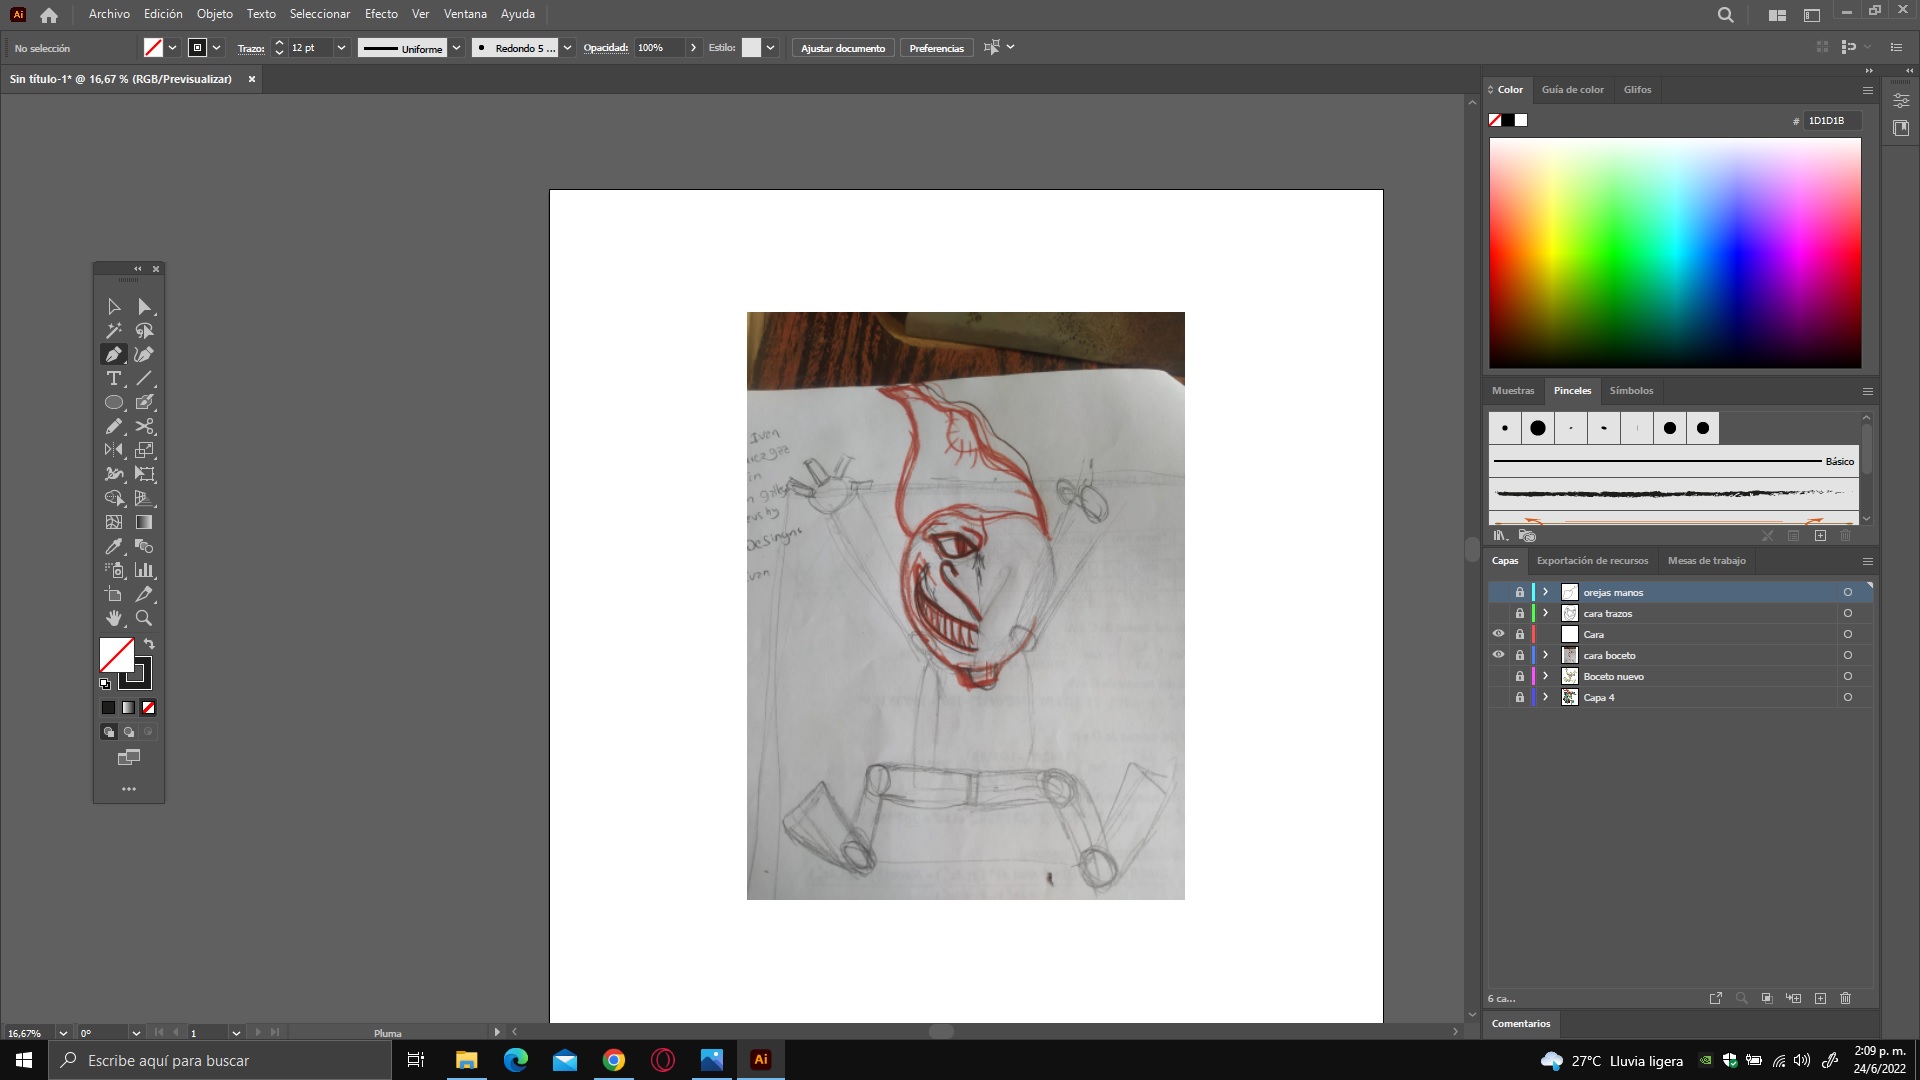Choose the Column Graph tool
Screen dimensions: 1920x1080
pyautogui.click(x=144, y=571)
